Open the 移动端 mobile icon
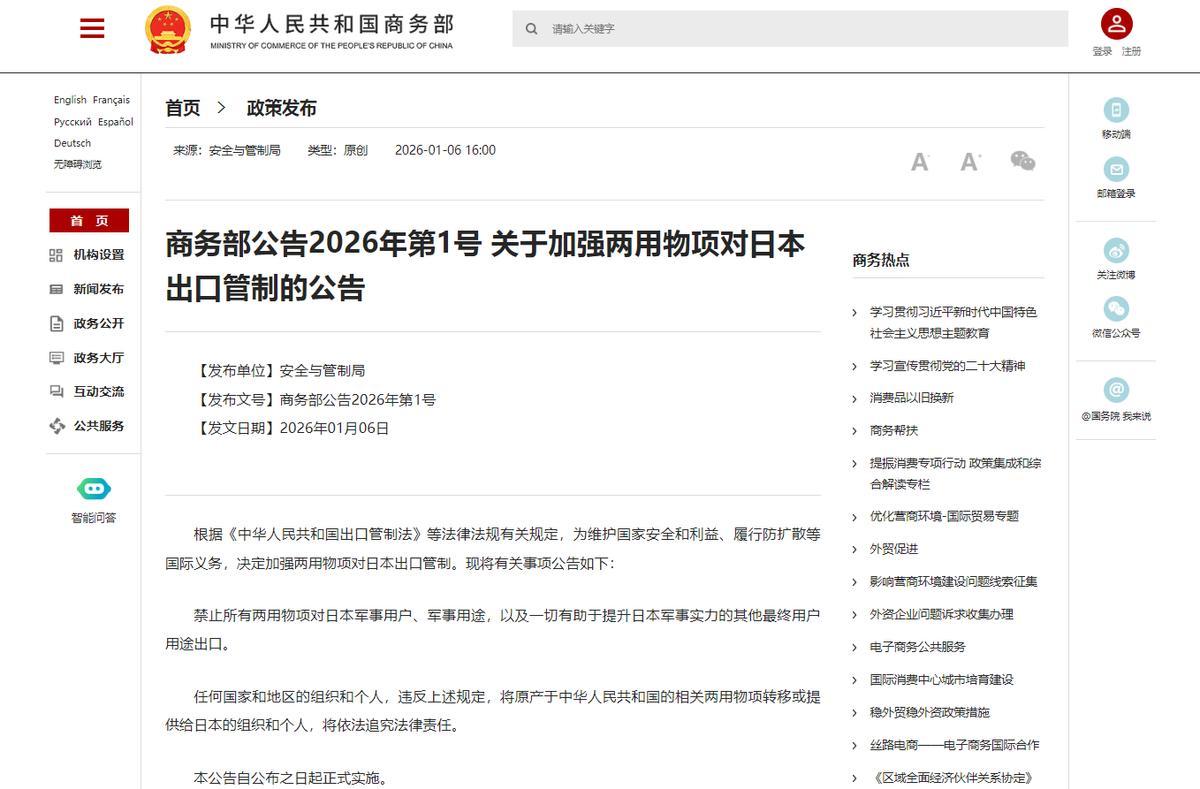The width and height of the screenshot is (1200, 789). tap(1116, 110)
